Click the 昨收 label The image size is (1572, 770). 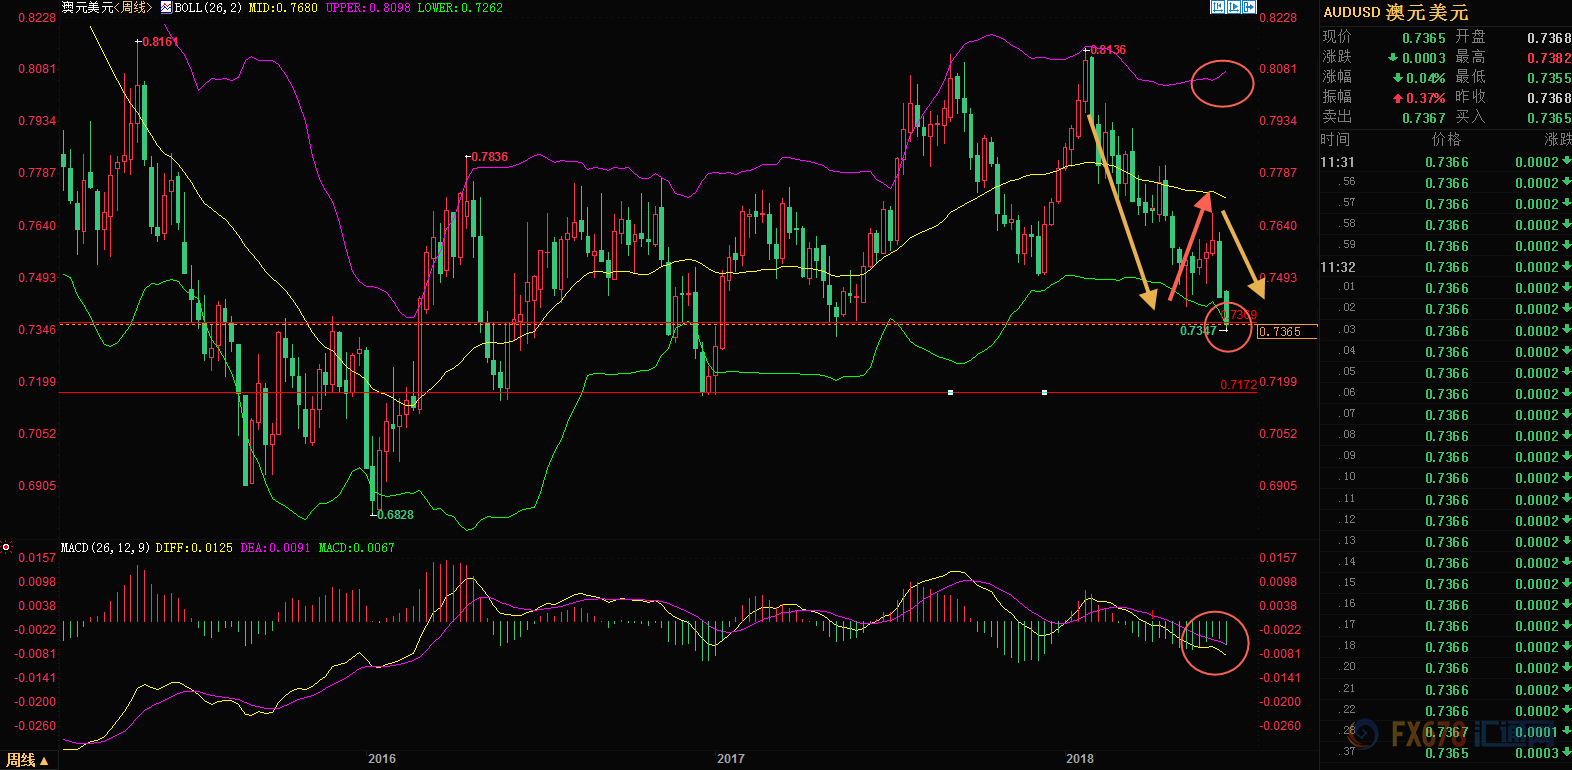coord(1470,97)
